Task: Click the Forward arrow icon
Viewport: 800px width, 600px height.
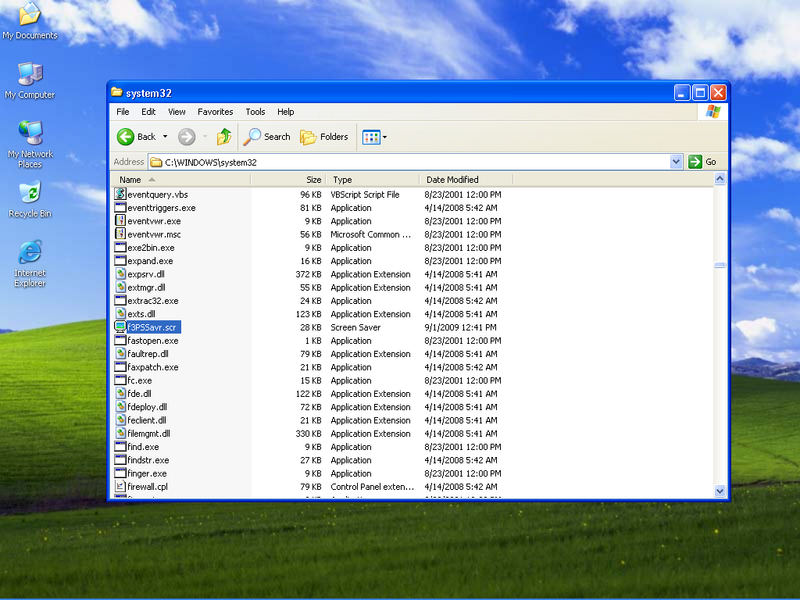Action: click(x=187, y=137)
